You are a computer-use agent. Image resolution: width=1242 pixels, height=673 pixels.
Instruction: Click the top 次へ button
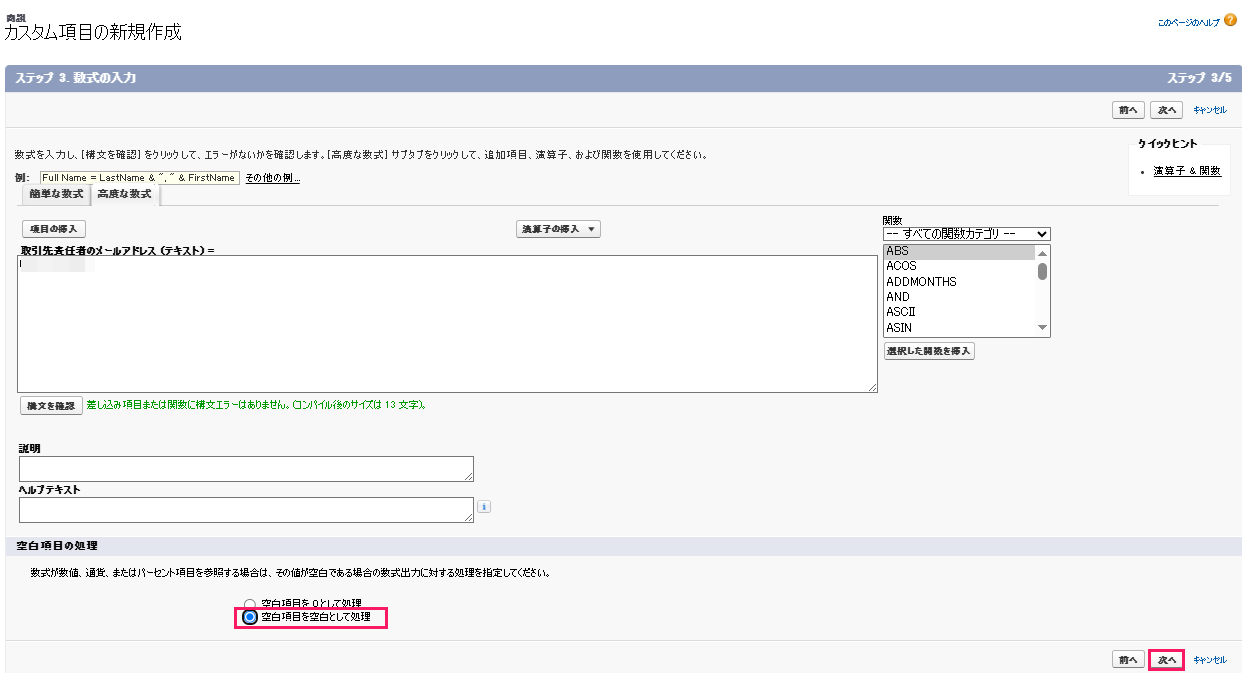[x=1167, y=110]
